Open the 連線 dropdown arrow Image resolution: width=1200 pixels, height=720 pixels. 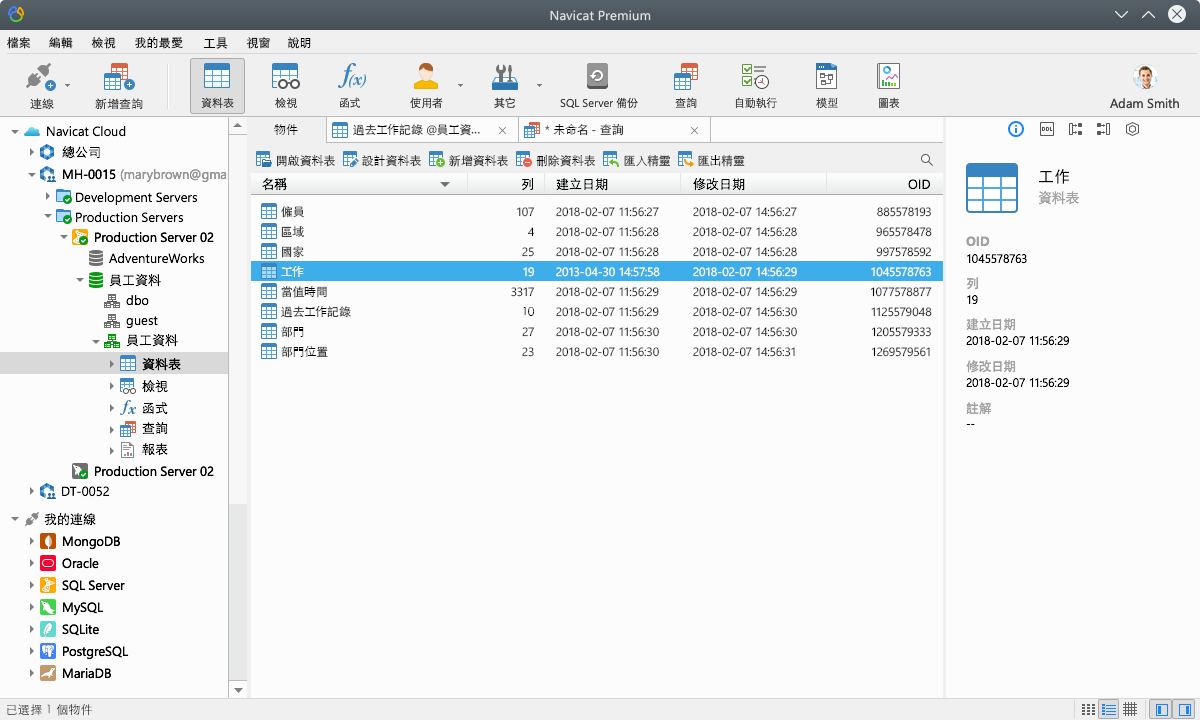coord(68,86)
